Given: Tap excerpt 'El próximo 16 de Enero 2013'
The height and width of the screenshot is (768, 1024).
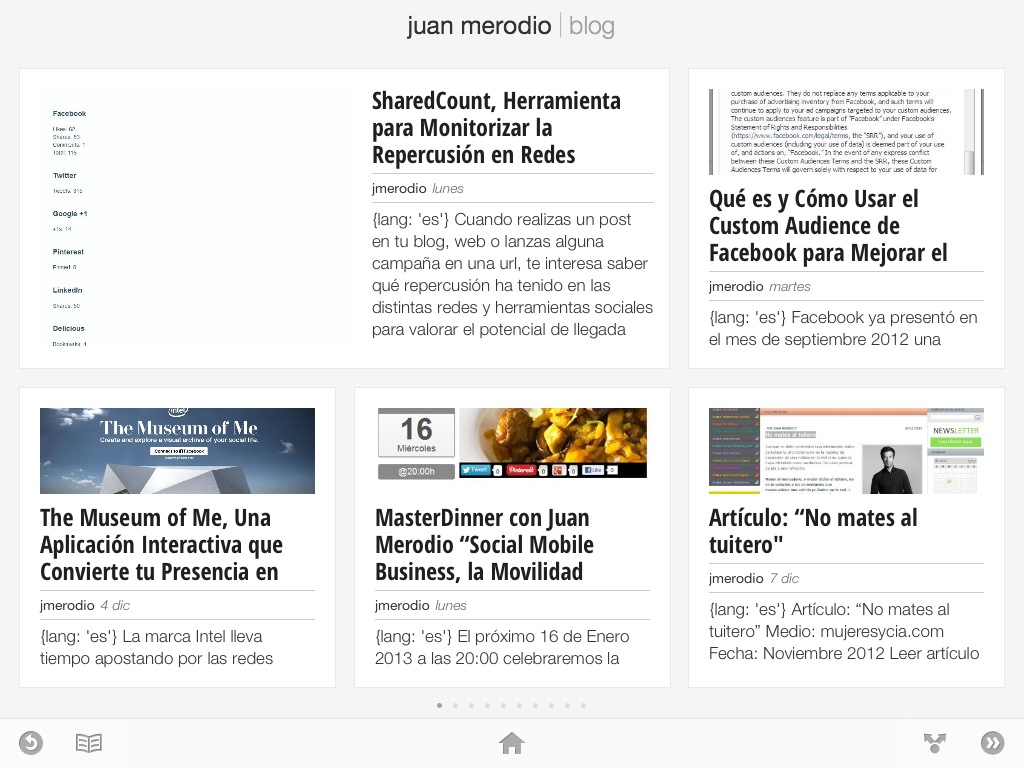Looking at the screenshot, I should coord(502,647).
